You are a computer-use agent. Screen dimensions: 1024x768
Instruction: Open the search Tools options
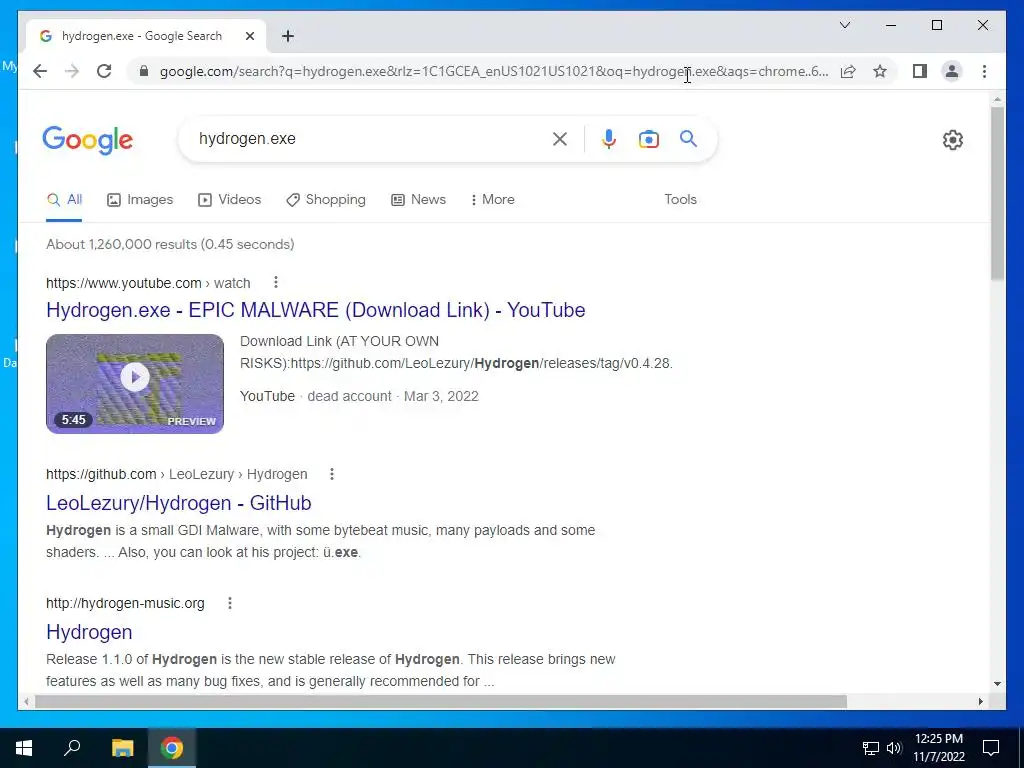tap(680, 200)
